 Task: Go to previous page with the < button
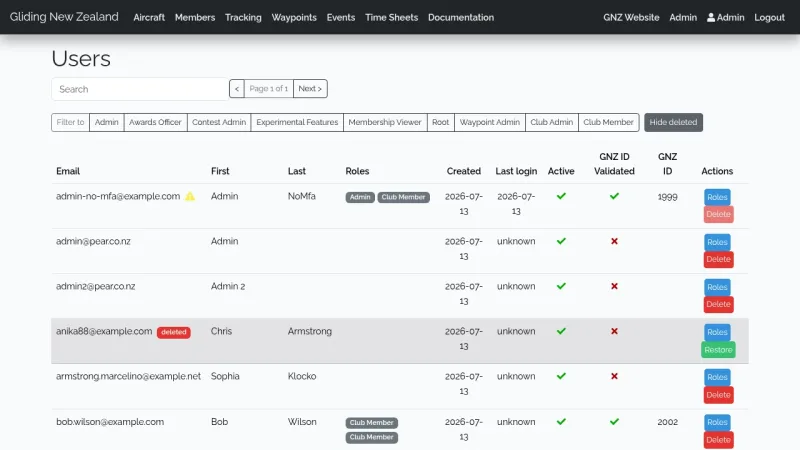[237, 89]
